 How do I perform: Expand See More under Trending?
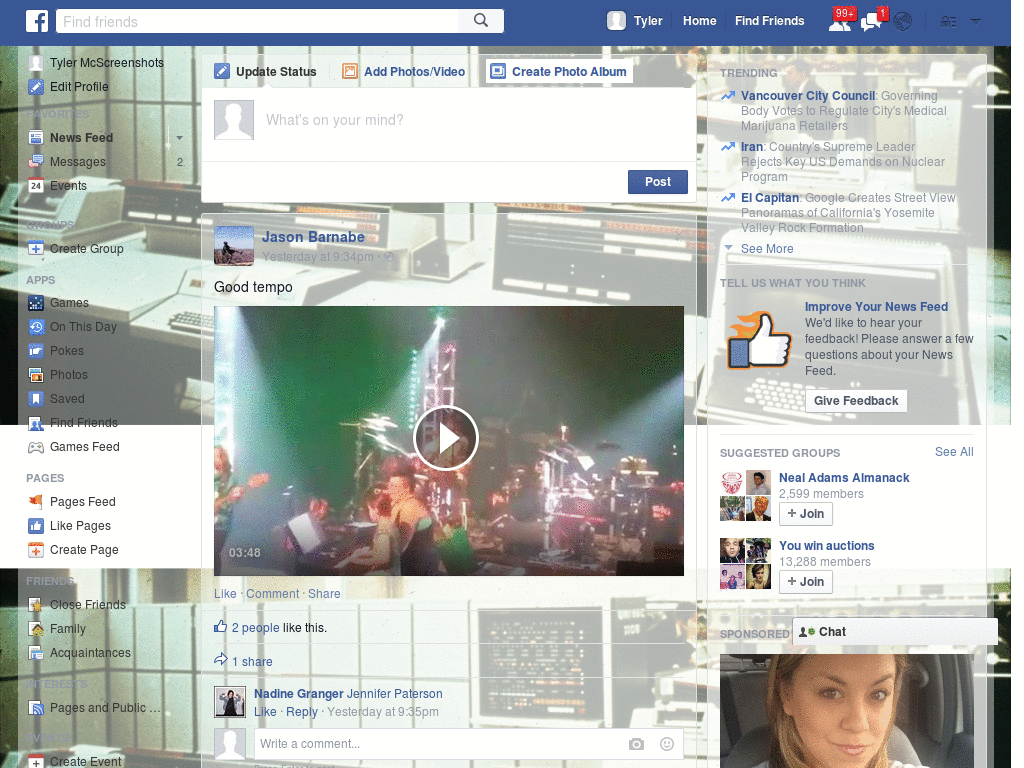coord(767,249)
